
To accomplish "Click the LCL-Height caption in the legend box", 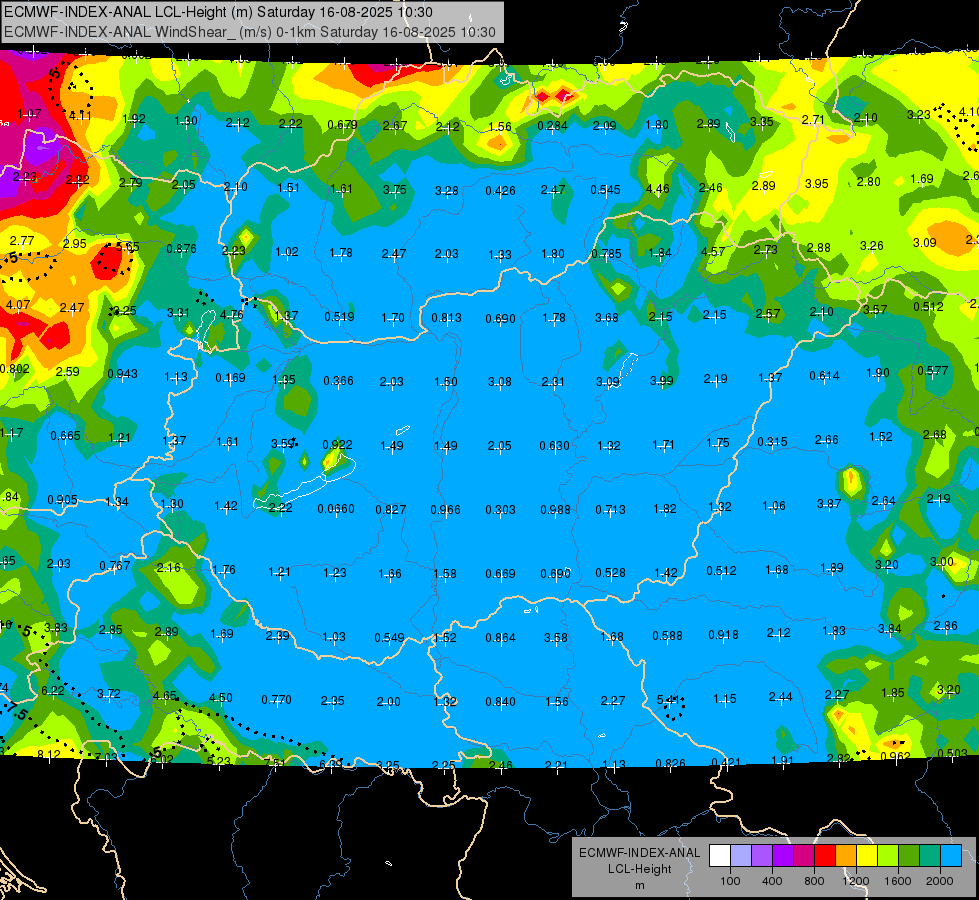I will point(639,869).
